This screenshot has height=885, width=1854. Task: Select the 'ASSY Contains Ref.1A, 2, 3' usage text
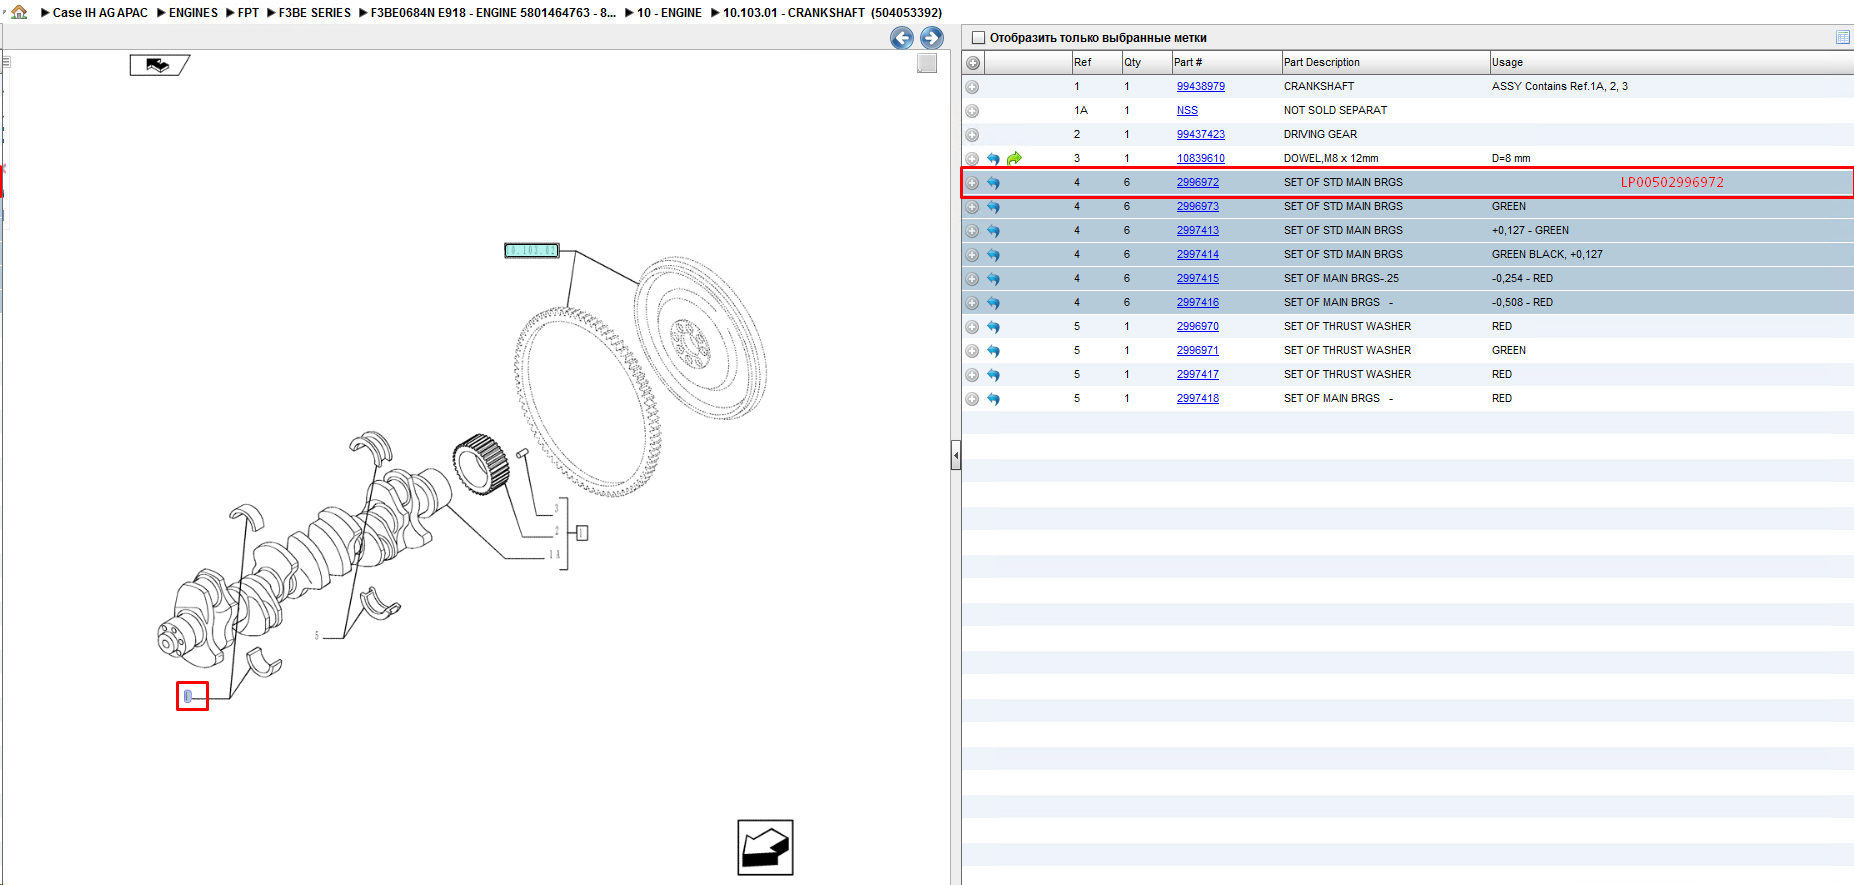click(1560, 87)
